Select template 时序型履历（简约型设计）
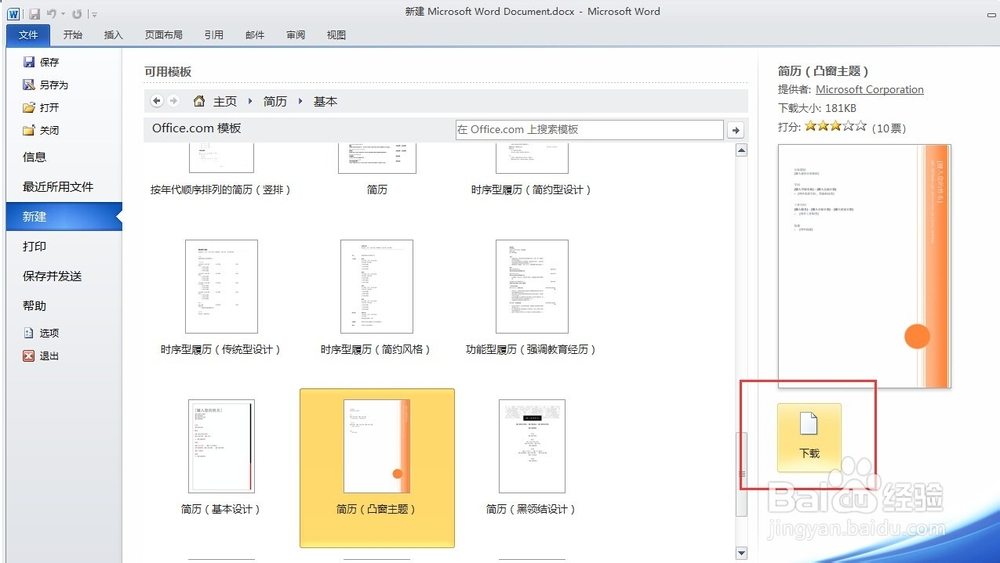Screen dimensions: 1000x563 (531, 169)
